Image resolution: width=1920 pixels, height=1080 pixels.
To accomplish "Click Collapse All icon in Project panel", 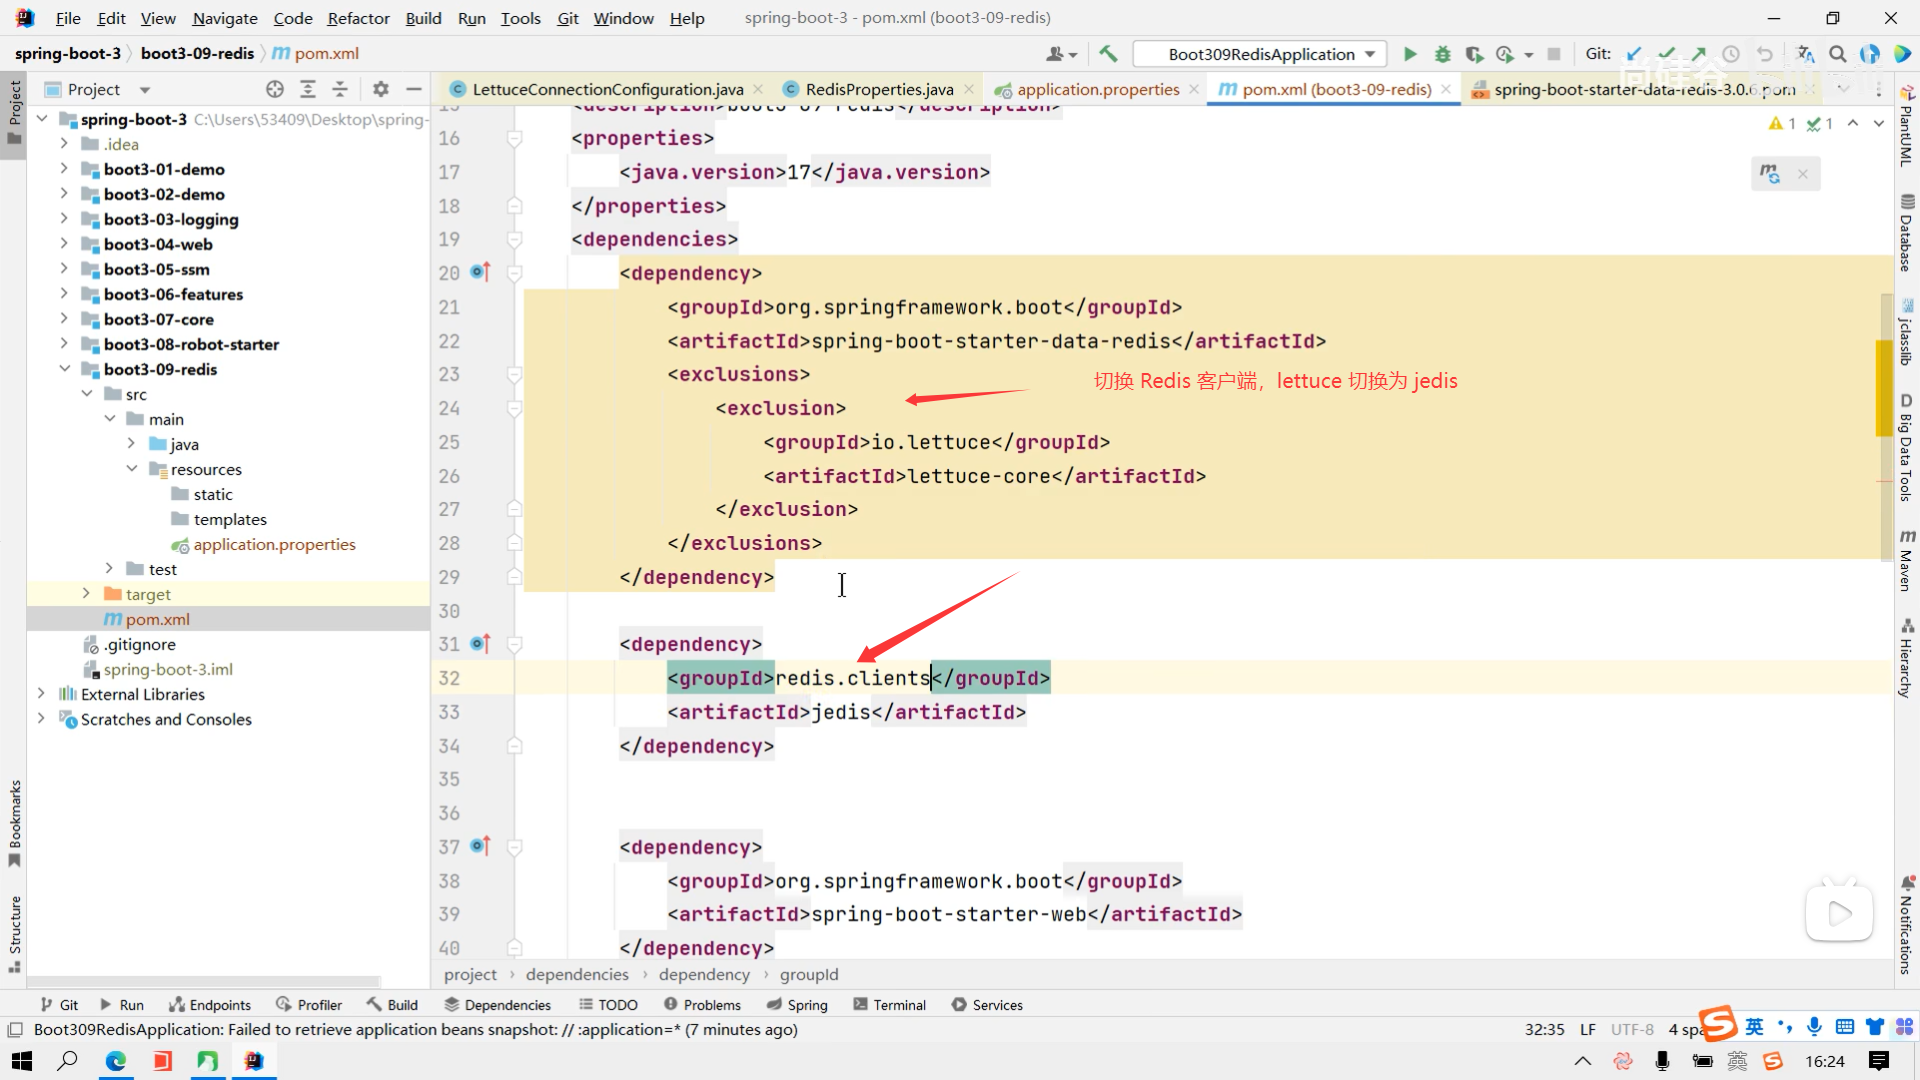I will 340,89.
